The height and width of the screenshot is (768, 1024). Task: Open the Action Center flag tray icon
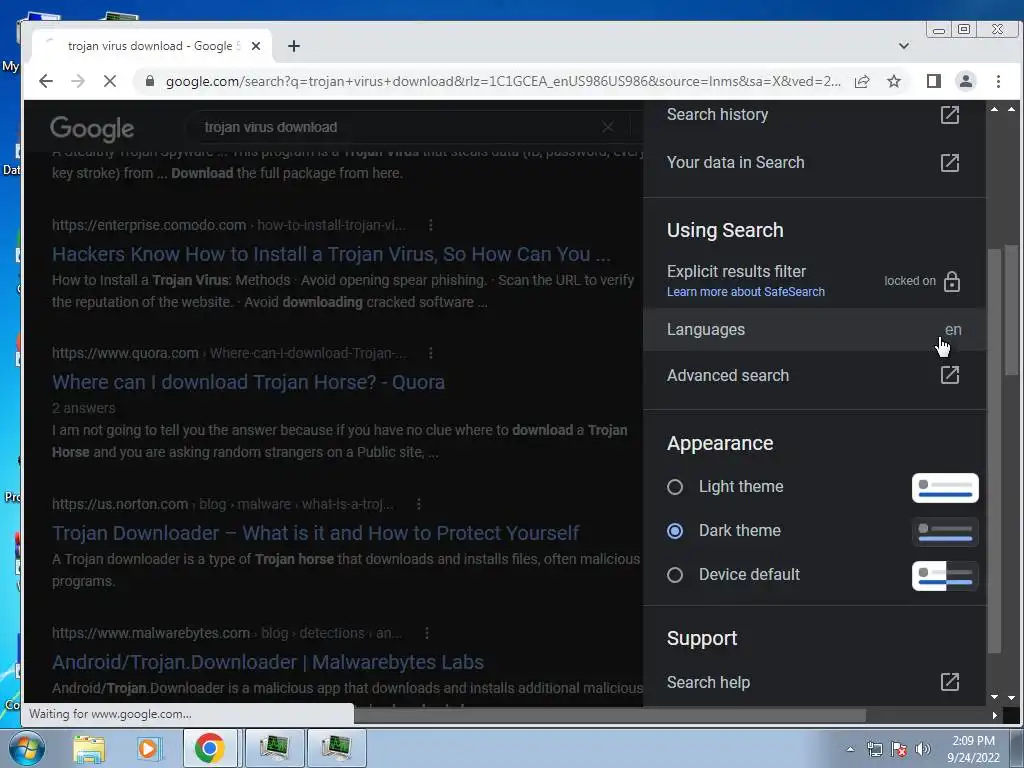point(899,749)
